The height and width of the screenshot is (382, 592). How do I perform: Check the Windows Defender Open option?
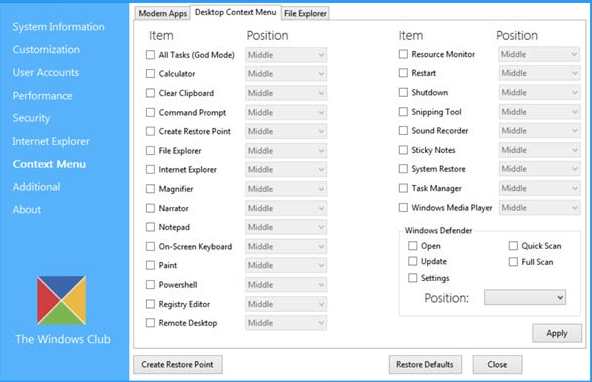click(413, 246)
